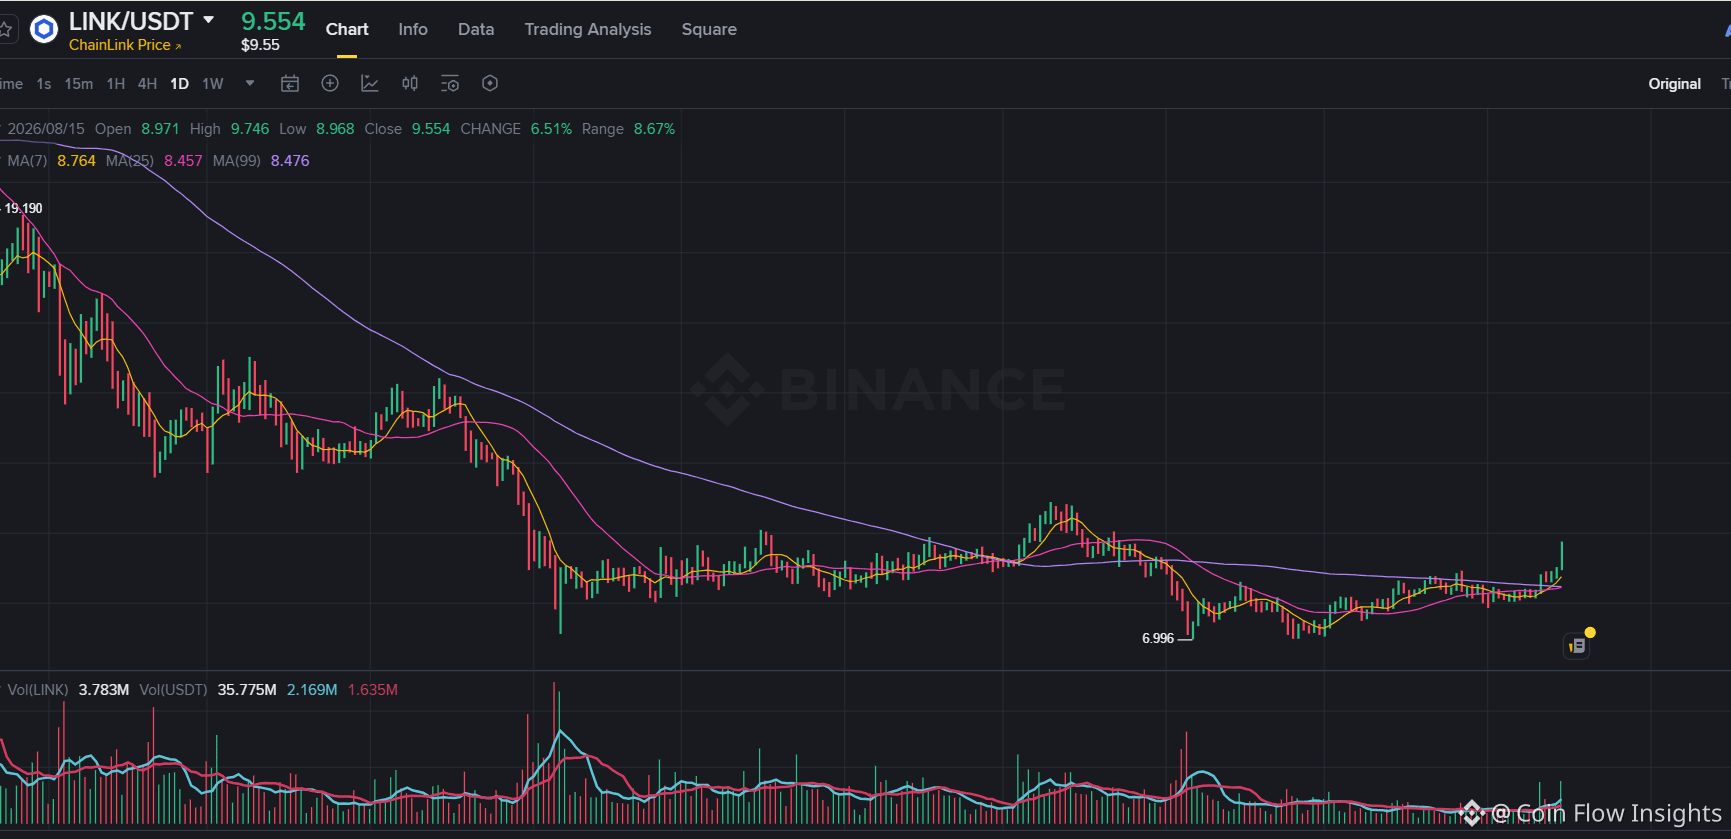Viewport: 1731px width, 839px height.
Task: Click the MA(7) value 8.764
Action: click(x=77, y=161)
